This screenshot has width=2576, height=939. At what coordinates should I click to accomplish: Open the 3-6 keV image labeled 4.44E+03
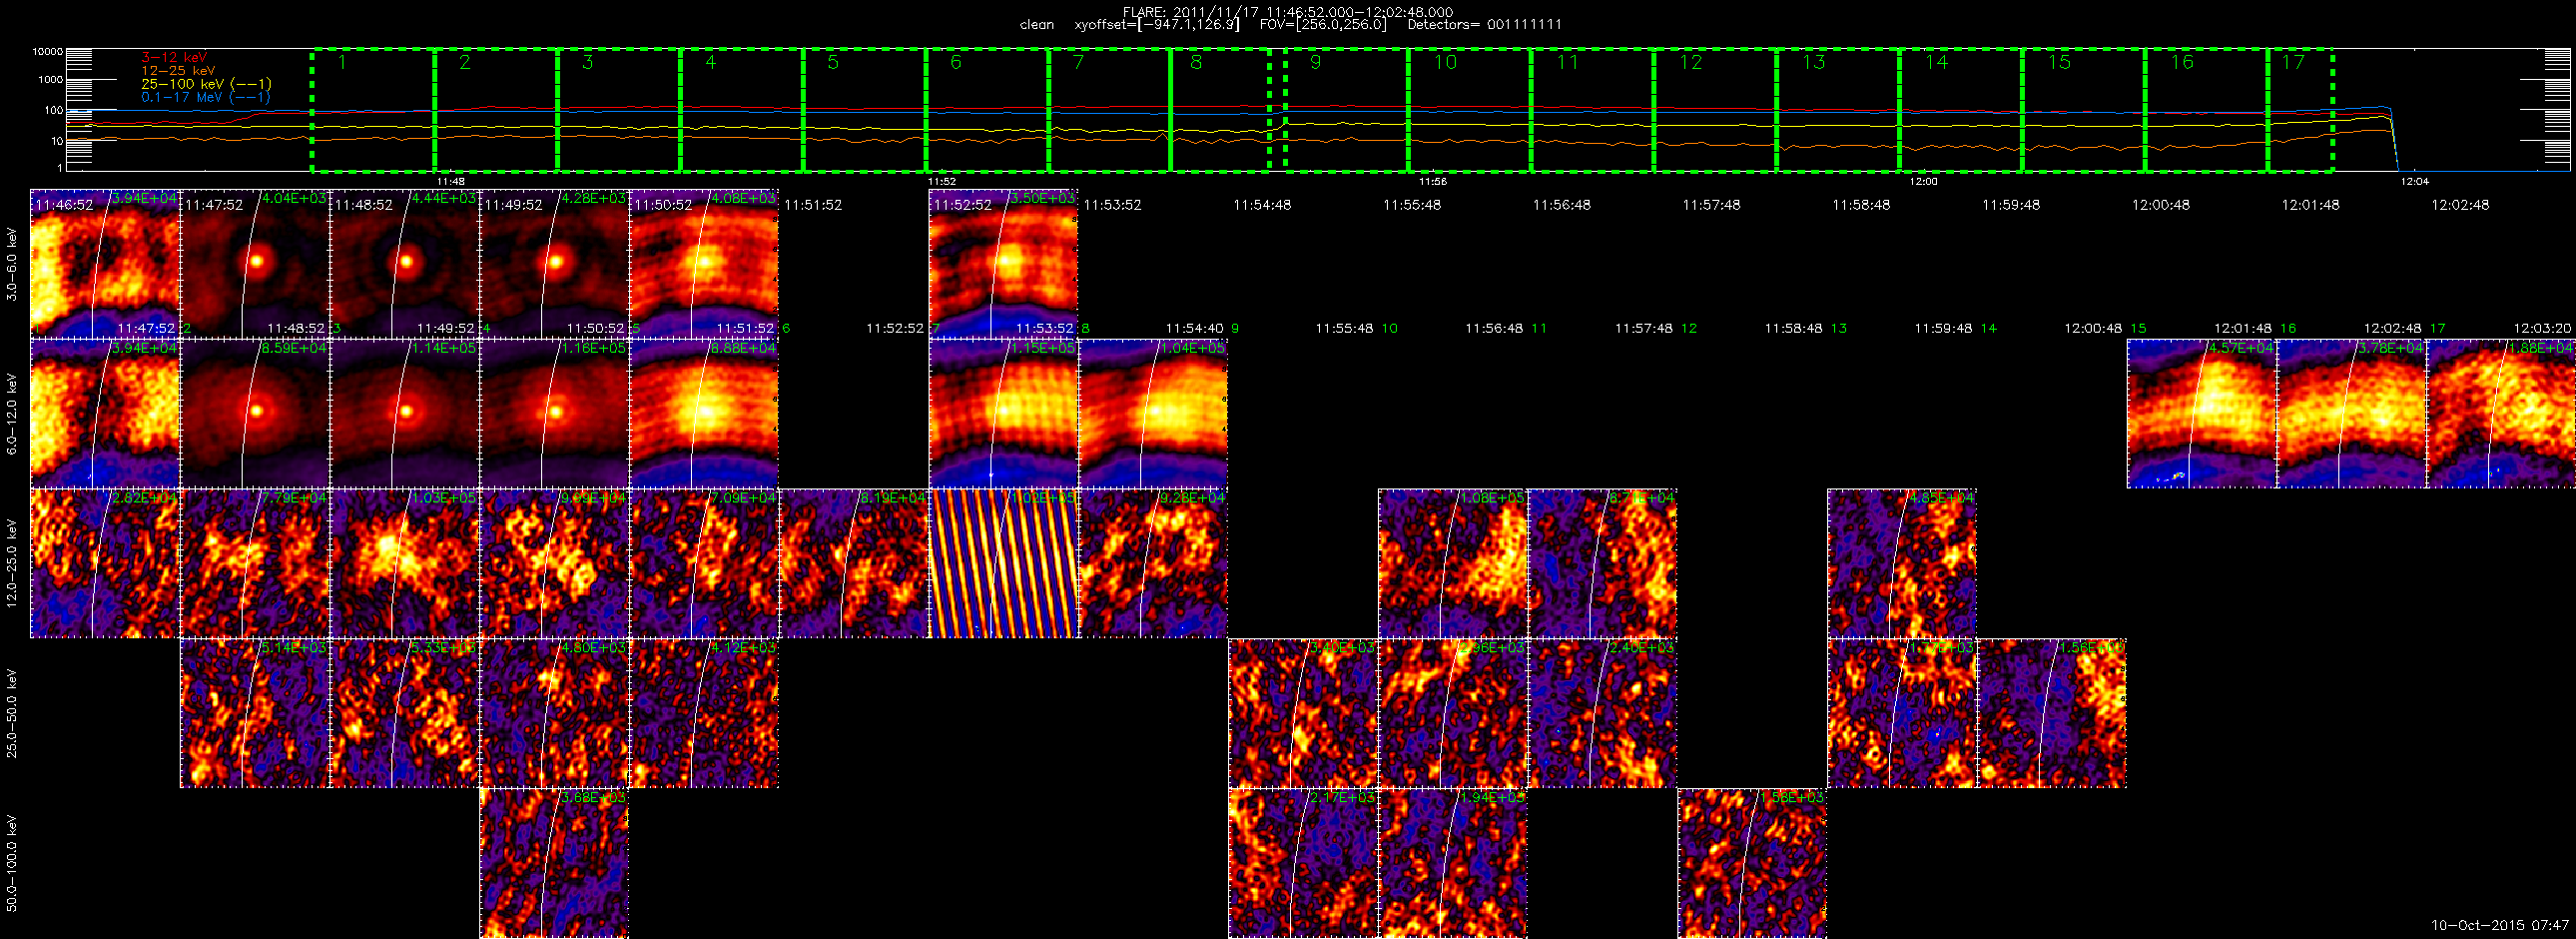point(405,263)
